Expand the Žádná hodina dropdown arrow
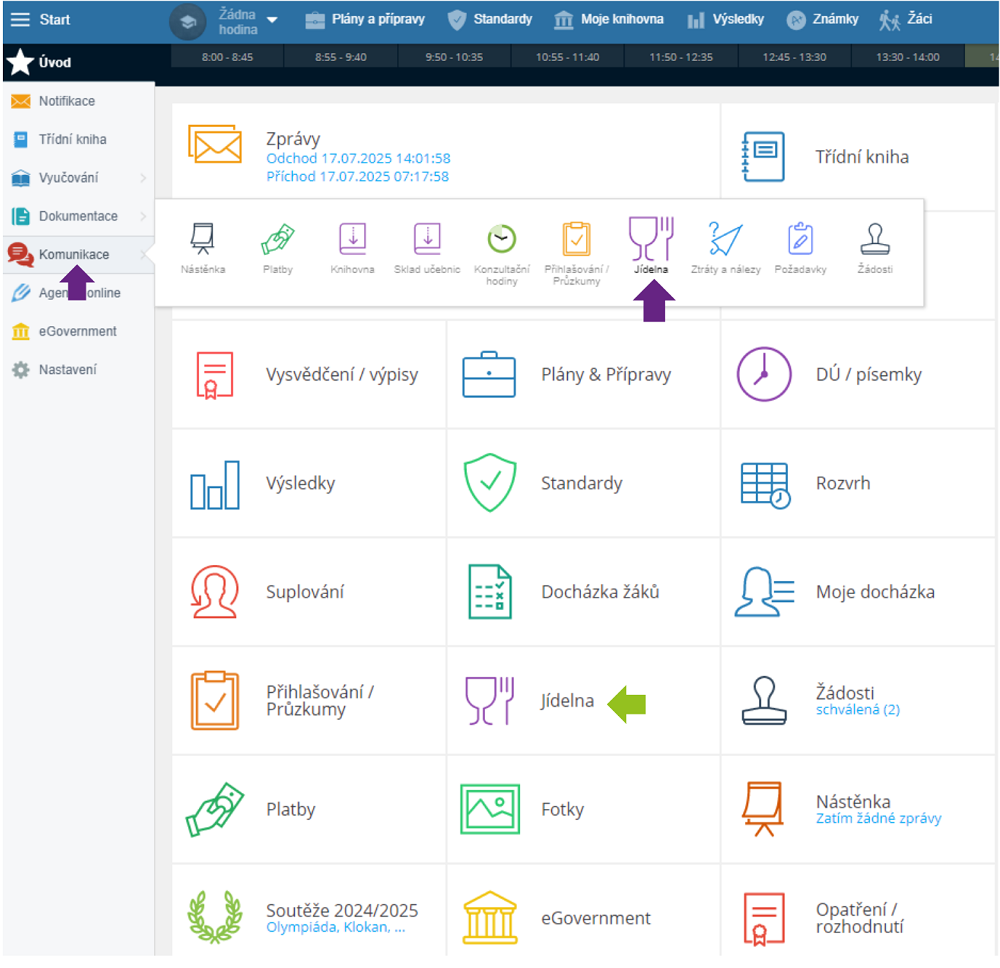 click(272, 20)
